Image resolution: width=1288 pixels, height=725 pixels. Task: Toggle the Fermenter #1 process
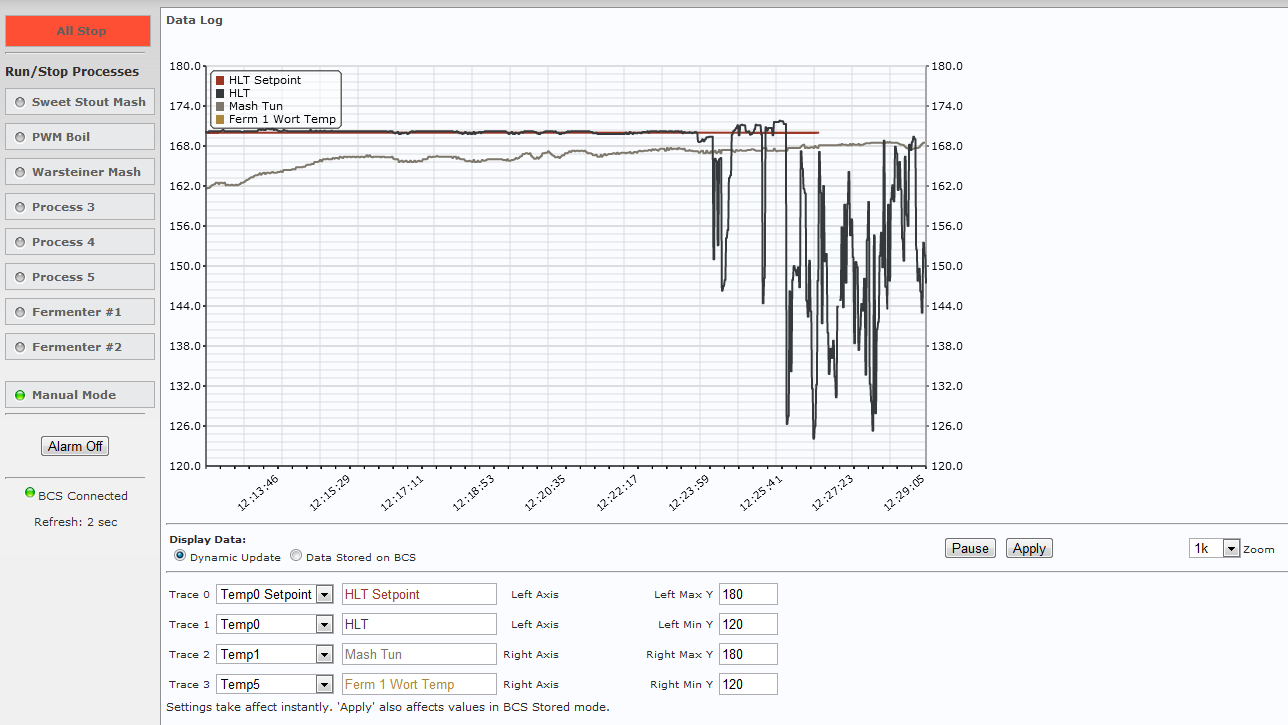(x=80, y=312)
